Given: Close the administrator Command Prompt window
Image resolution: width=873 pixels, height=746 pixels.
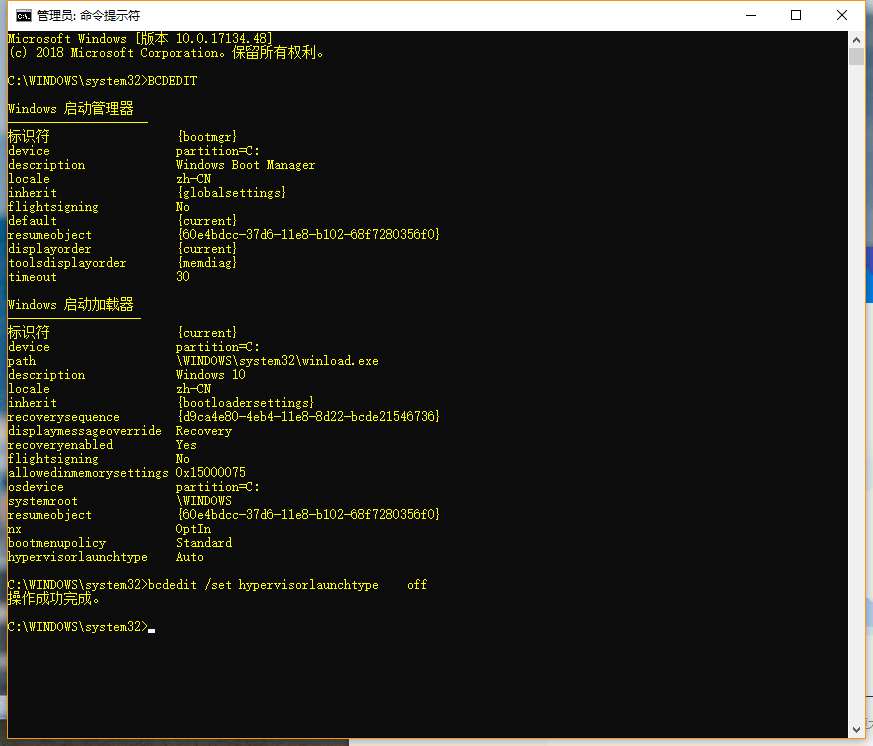Looking at the screenshot, I should click(843, 15).
